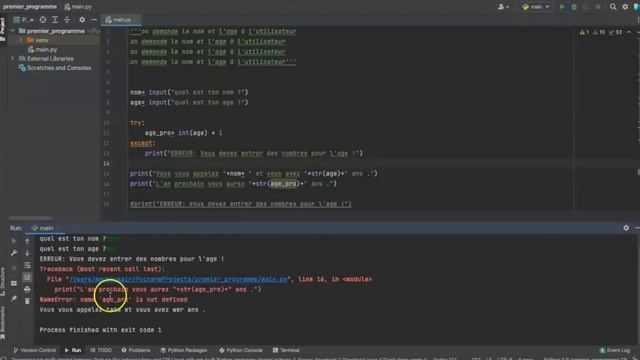Select Scratches and Consoles item
Viewport: 640px width, 360px height.
[x=55, y=68]
